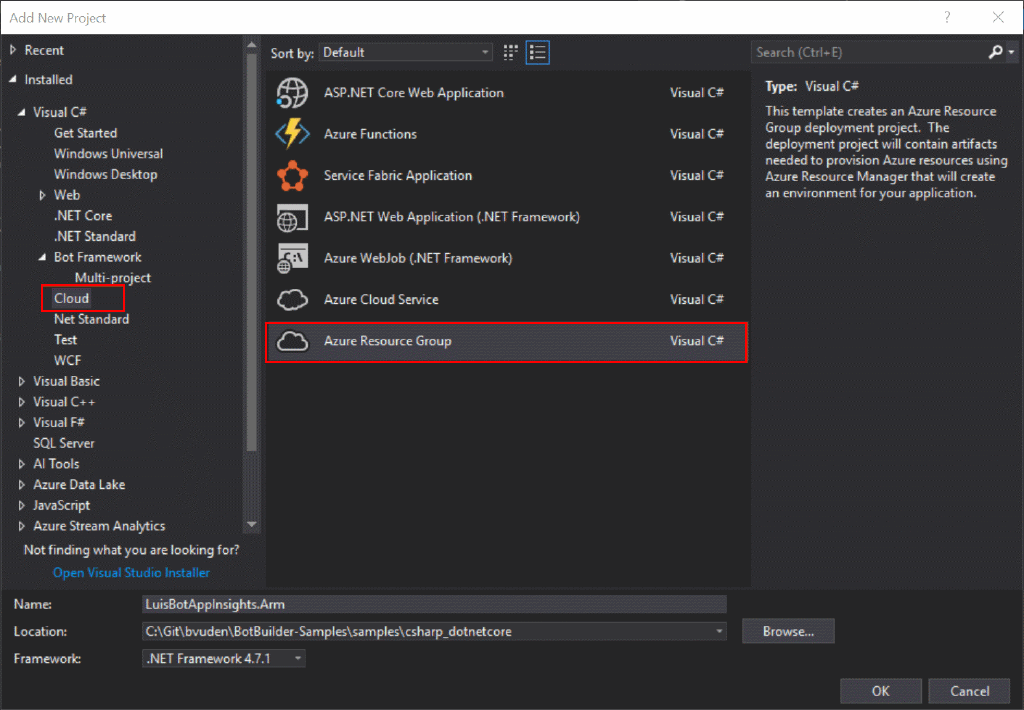Viewport: 1024px width, 710px height.
Task: Switch to small icons view
Action: point(510,52)
